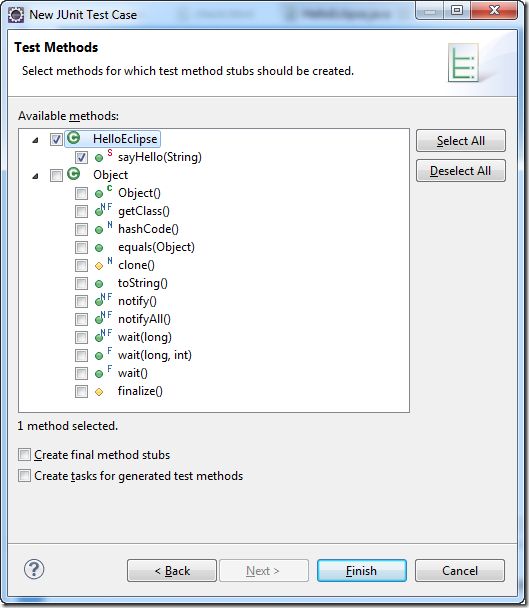Screen dimensions: 529x608
Task: Check the wait() checkbox
Action: coord(81,373)
